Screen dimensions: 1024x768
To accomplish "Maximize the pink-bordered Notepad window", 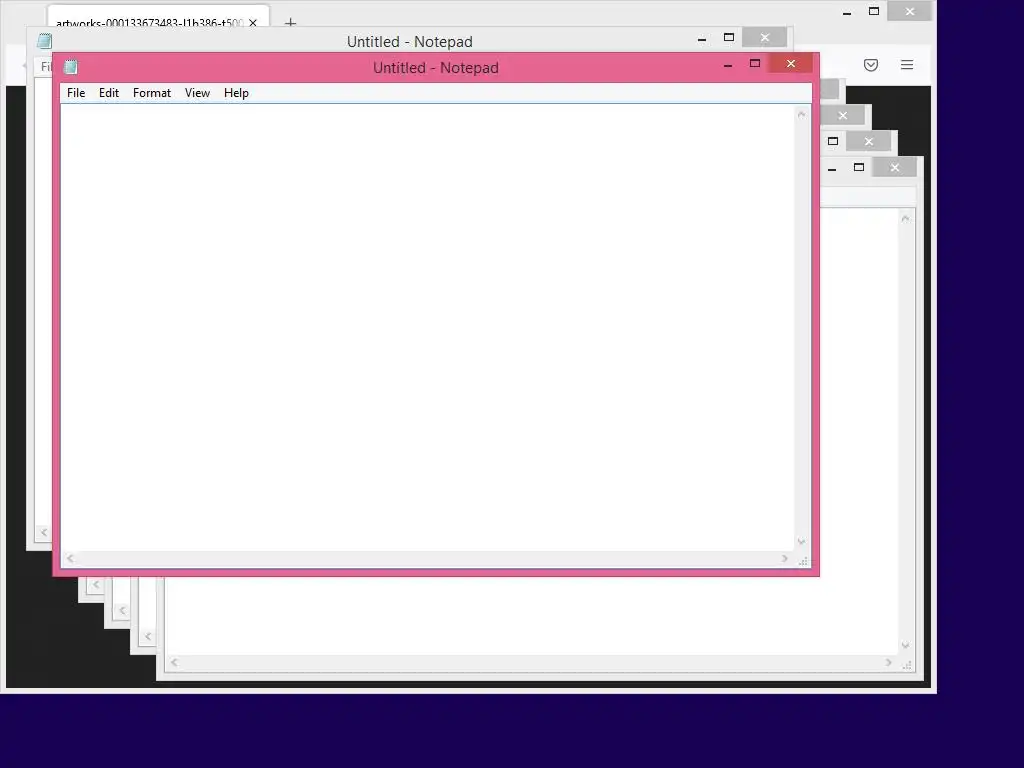I will (x=754, y=64).
